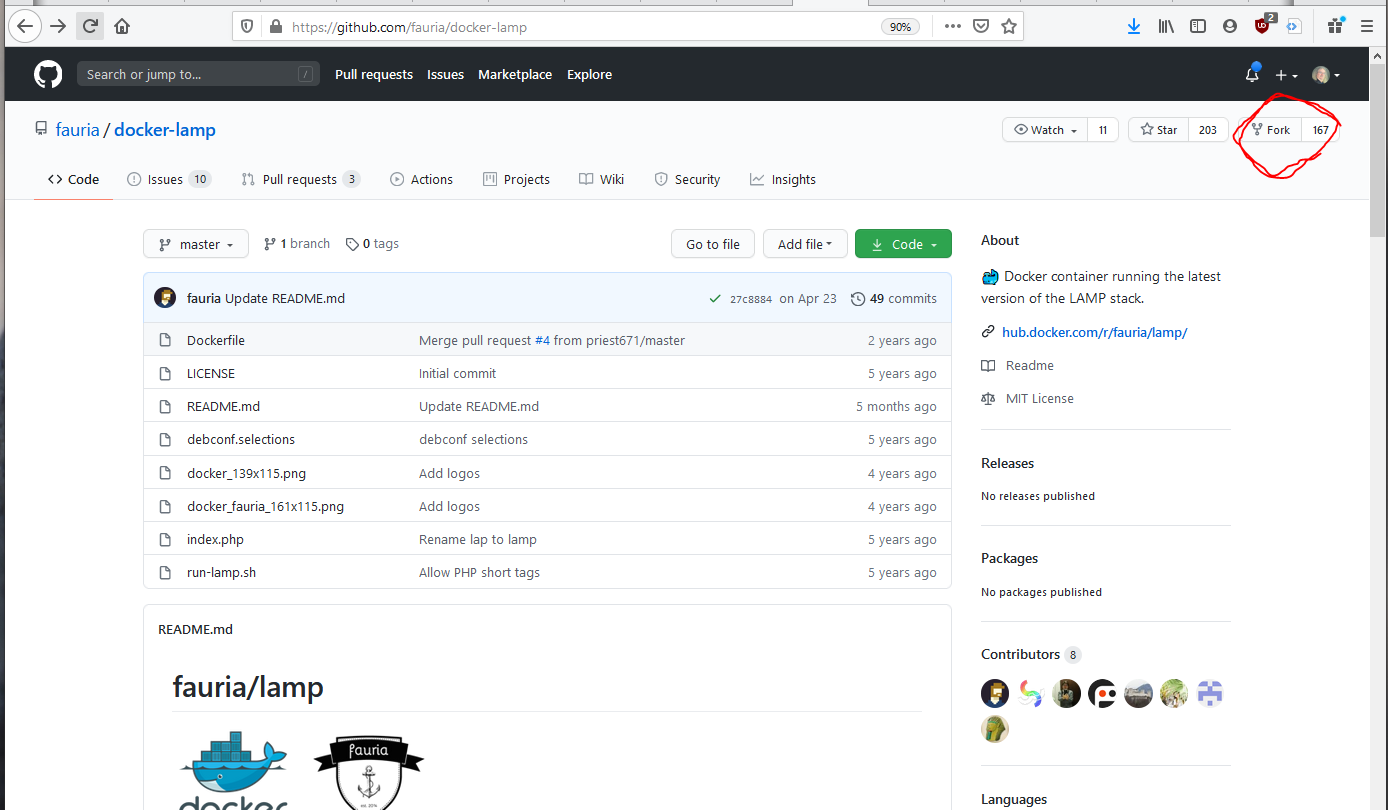Open GitHub notifications bell
This screenshot has height=810, width=1388.
(1252, 75)
